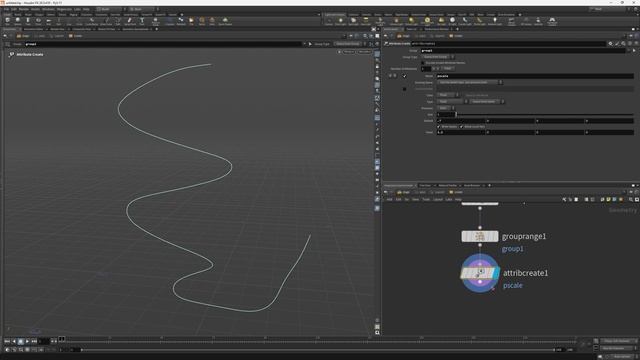
Task: Select the Spray Paint shelf tool
Action: coord(130,21)
